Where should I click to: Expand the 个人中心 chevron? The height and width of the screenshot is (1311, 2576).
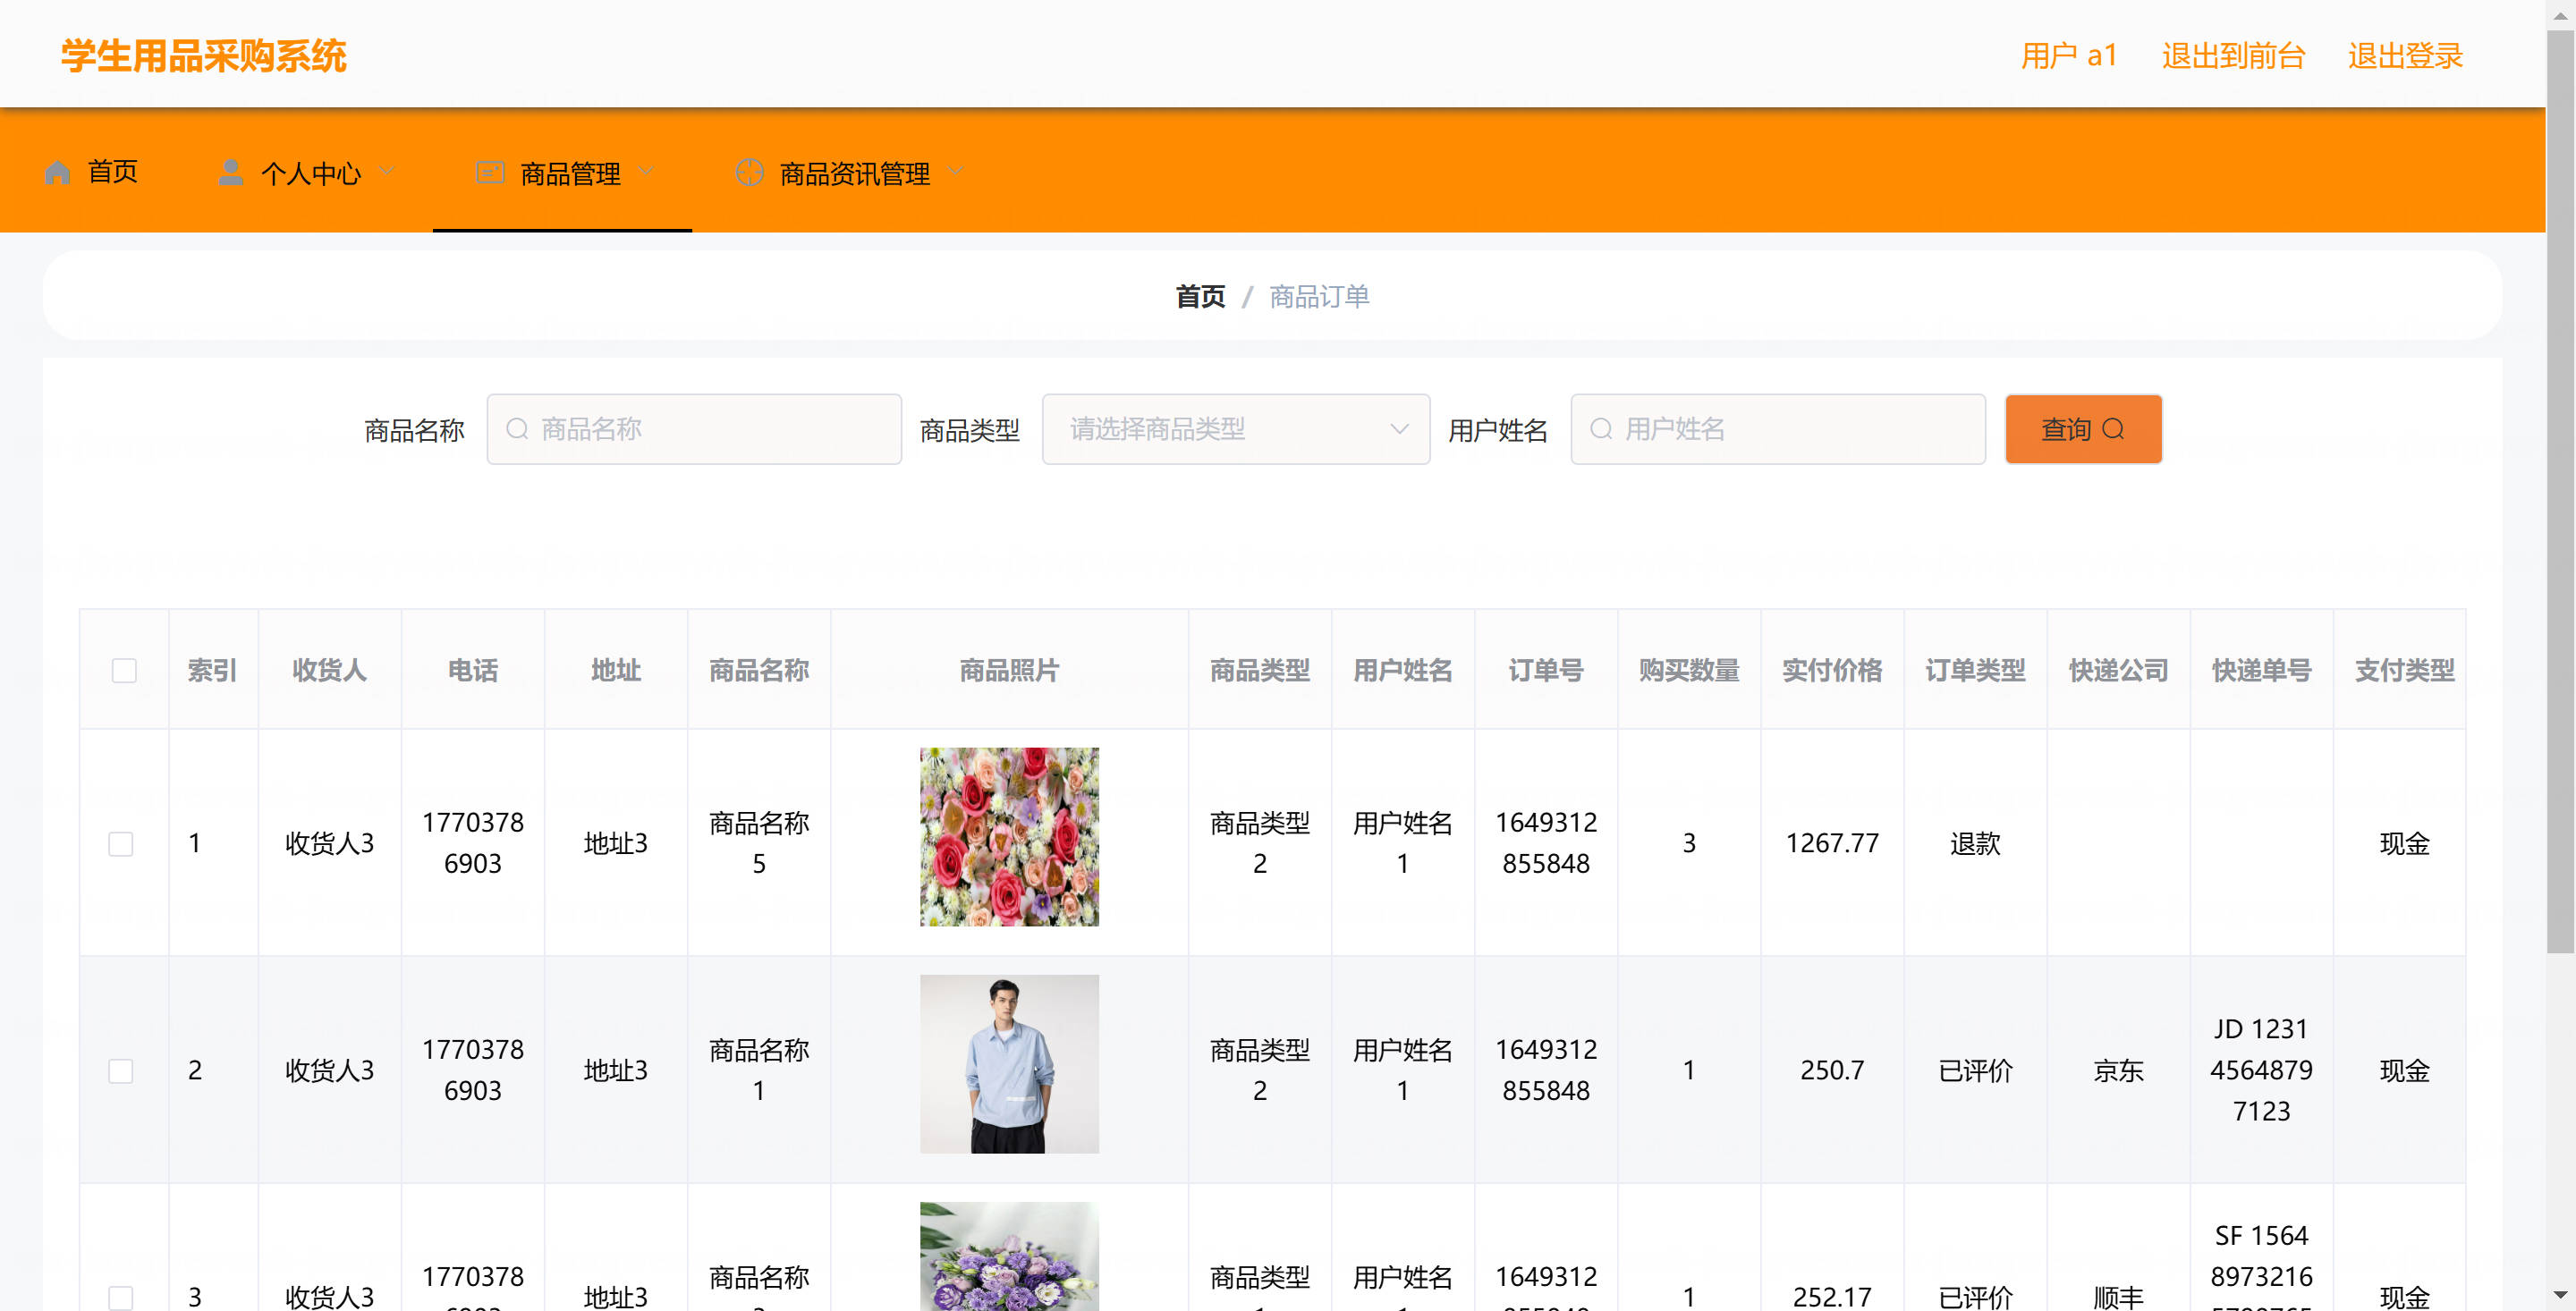coord(387,171)
